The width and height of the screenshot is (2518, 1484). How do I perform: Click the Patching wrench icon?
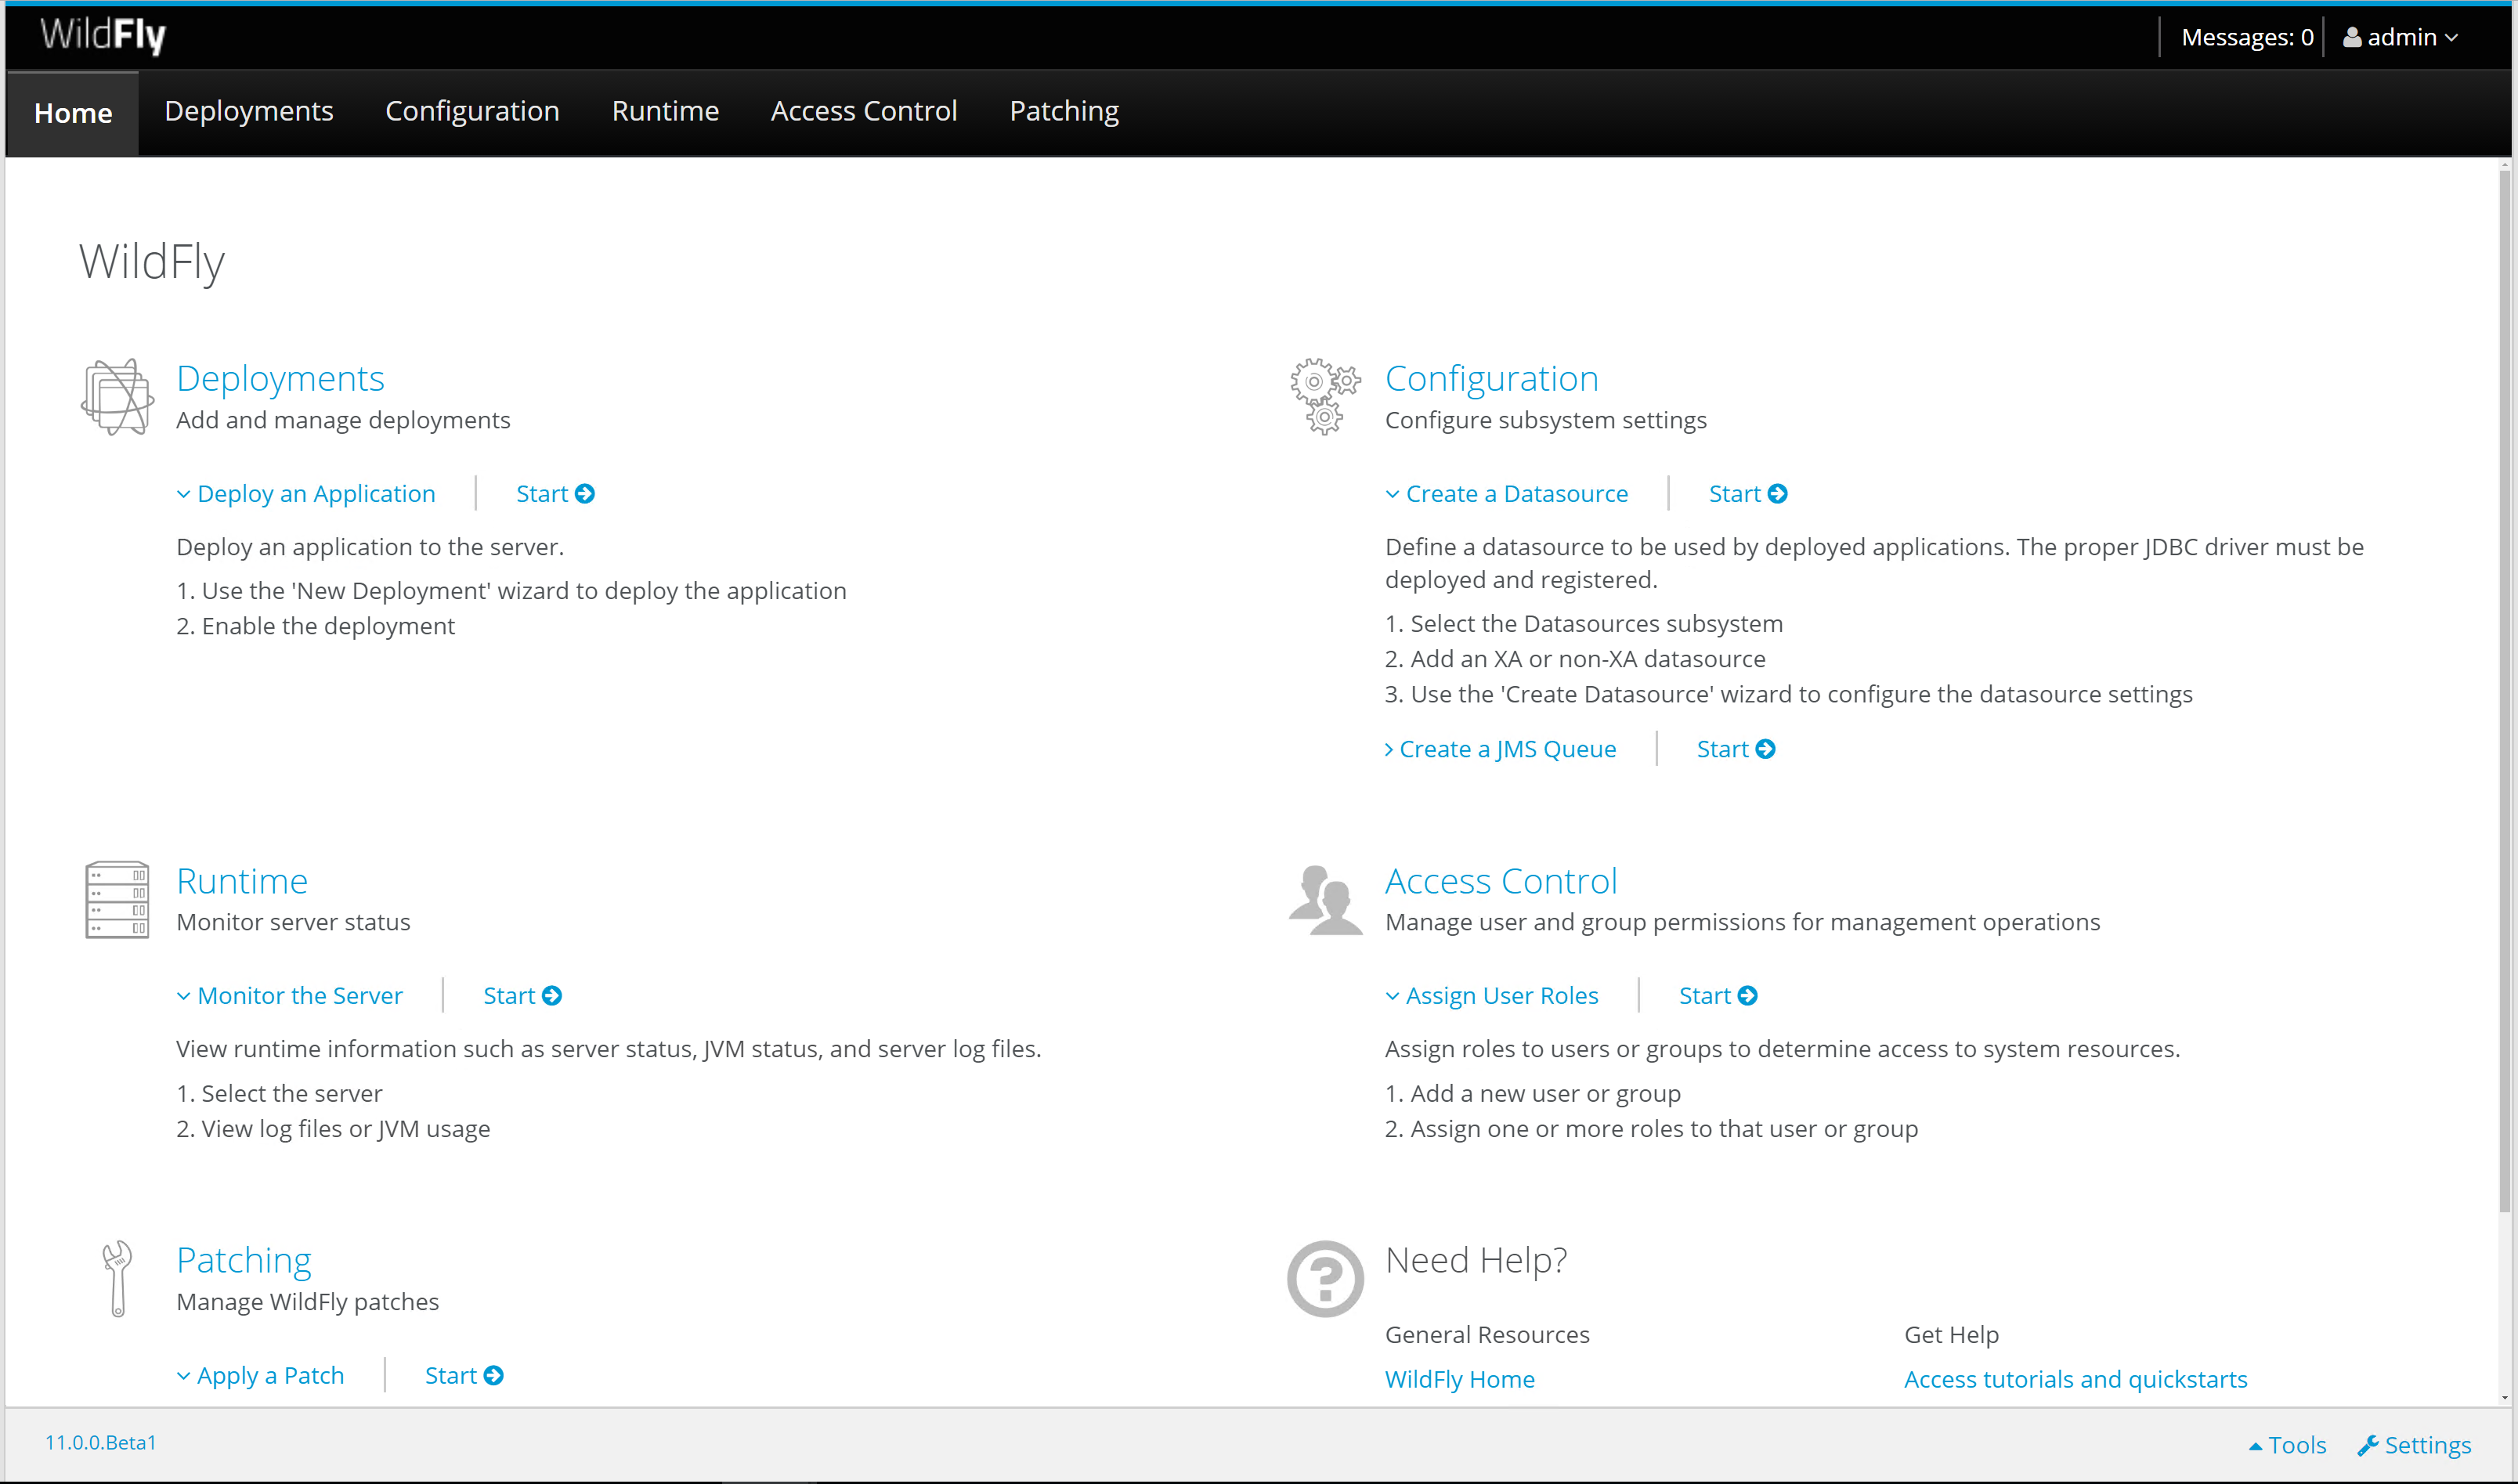pyautogui.click(x=116, y=1278)
